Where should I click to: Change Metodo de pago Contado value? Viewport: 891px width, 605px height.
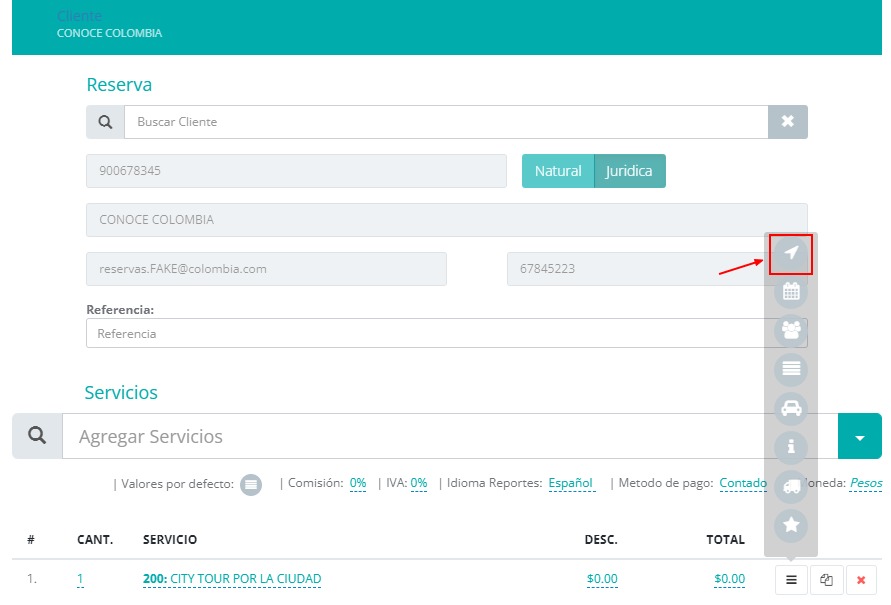point(742,483)
